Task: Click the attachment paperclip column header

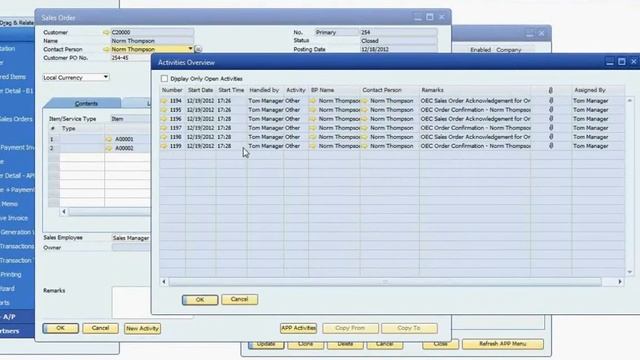Action: pyautogui.click(x=551, y=90)
